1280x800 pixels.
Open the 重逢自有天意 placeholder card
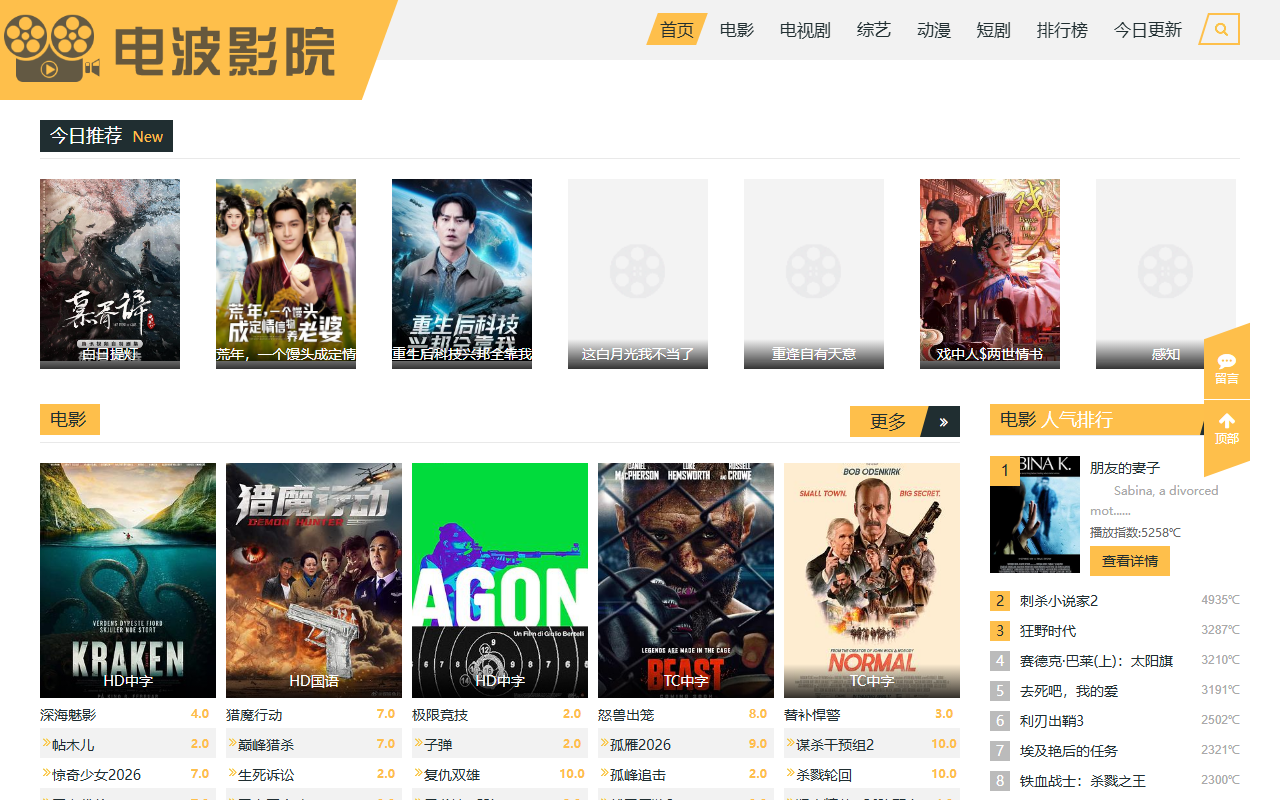[814, 274]
